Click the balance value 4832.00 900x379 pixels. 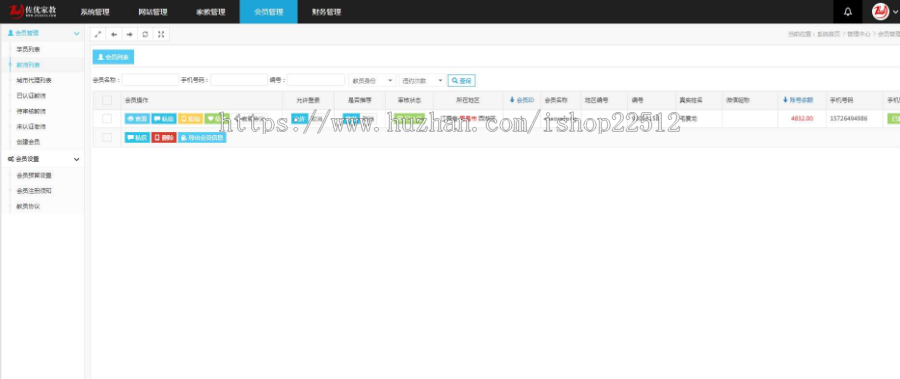(x=802, y=119)
